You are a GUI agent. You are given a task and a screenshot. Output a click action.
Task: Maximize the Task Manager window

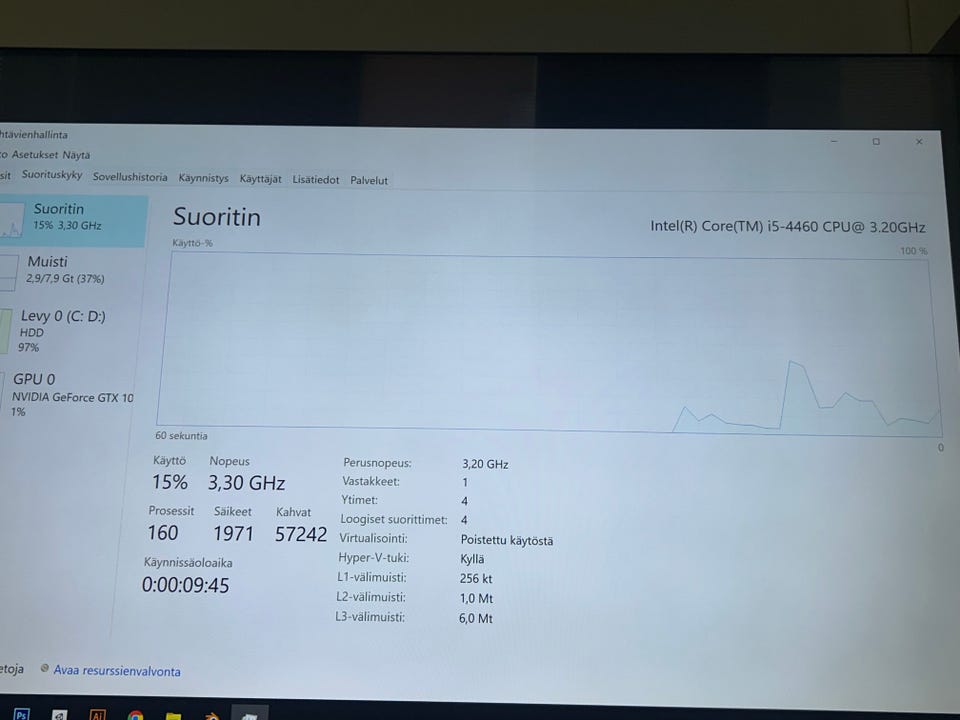tap(876, 141)
